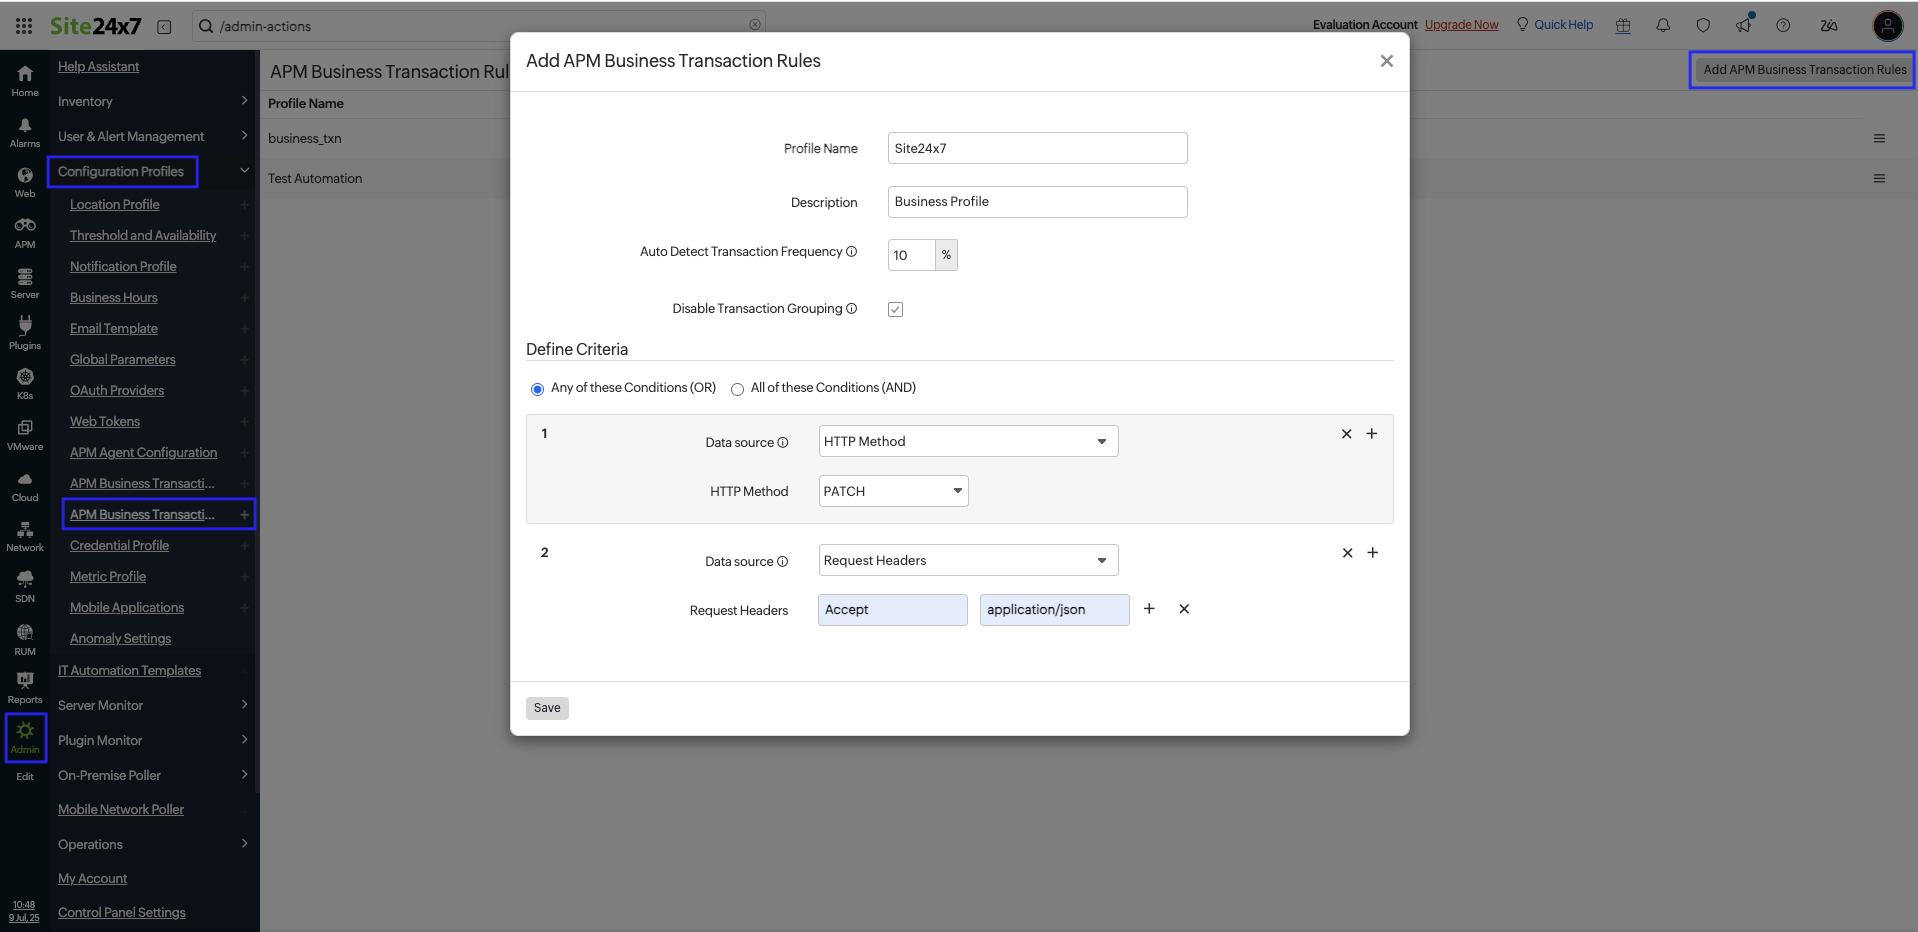Expand the Server Monitor menu section
1918x932 pixels.
(100, 705)
